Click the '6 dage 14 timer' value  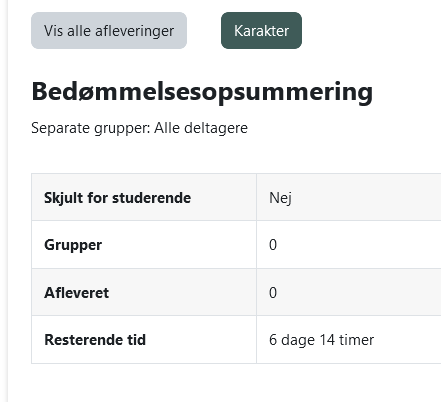tap(321, 340)
